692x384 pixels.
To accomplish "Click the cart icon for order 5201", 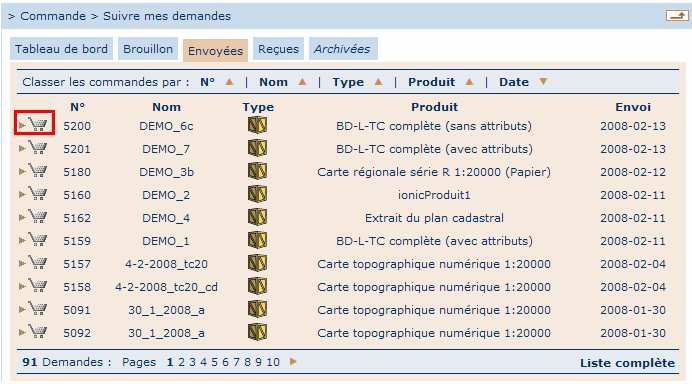I will [x=38, y=147].
